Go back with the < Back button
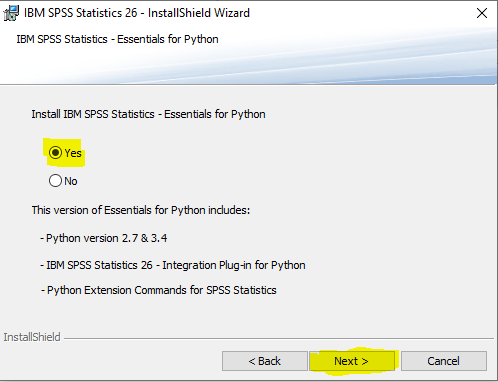This screenshot has height=382, width=498. tap(265, 361)
